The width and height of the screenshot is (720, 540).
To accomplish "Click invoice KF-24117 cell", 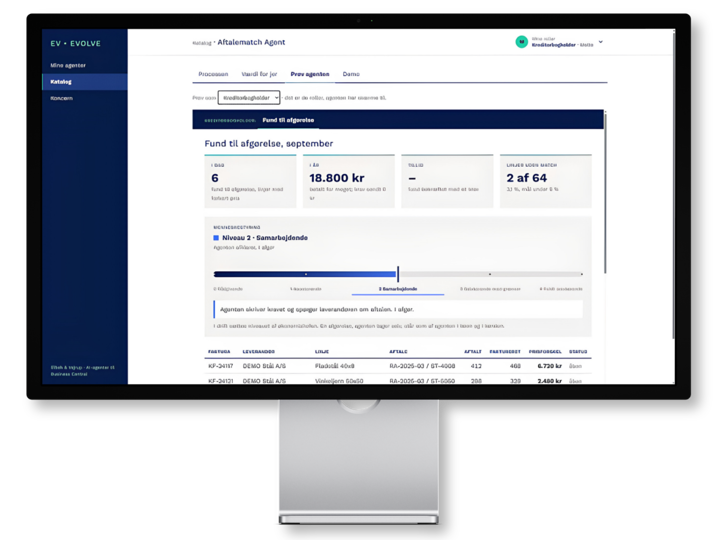I will click(x=220, y=366).
